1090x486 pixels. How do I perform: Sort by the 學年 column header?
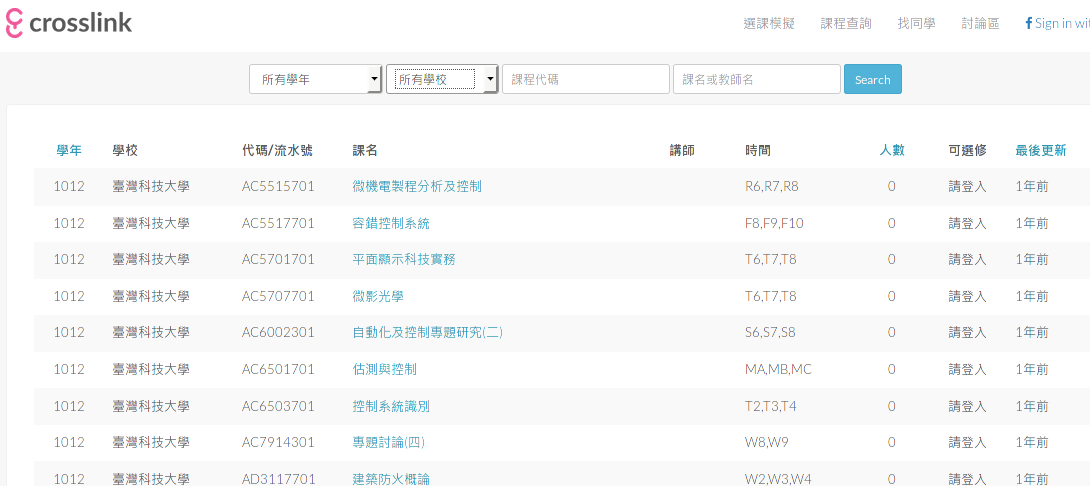pyautogui.click(x=69, y=150)
